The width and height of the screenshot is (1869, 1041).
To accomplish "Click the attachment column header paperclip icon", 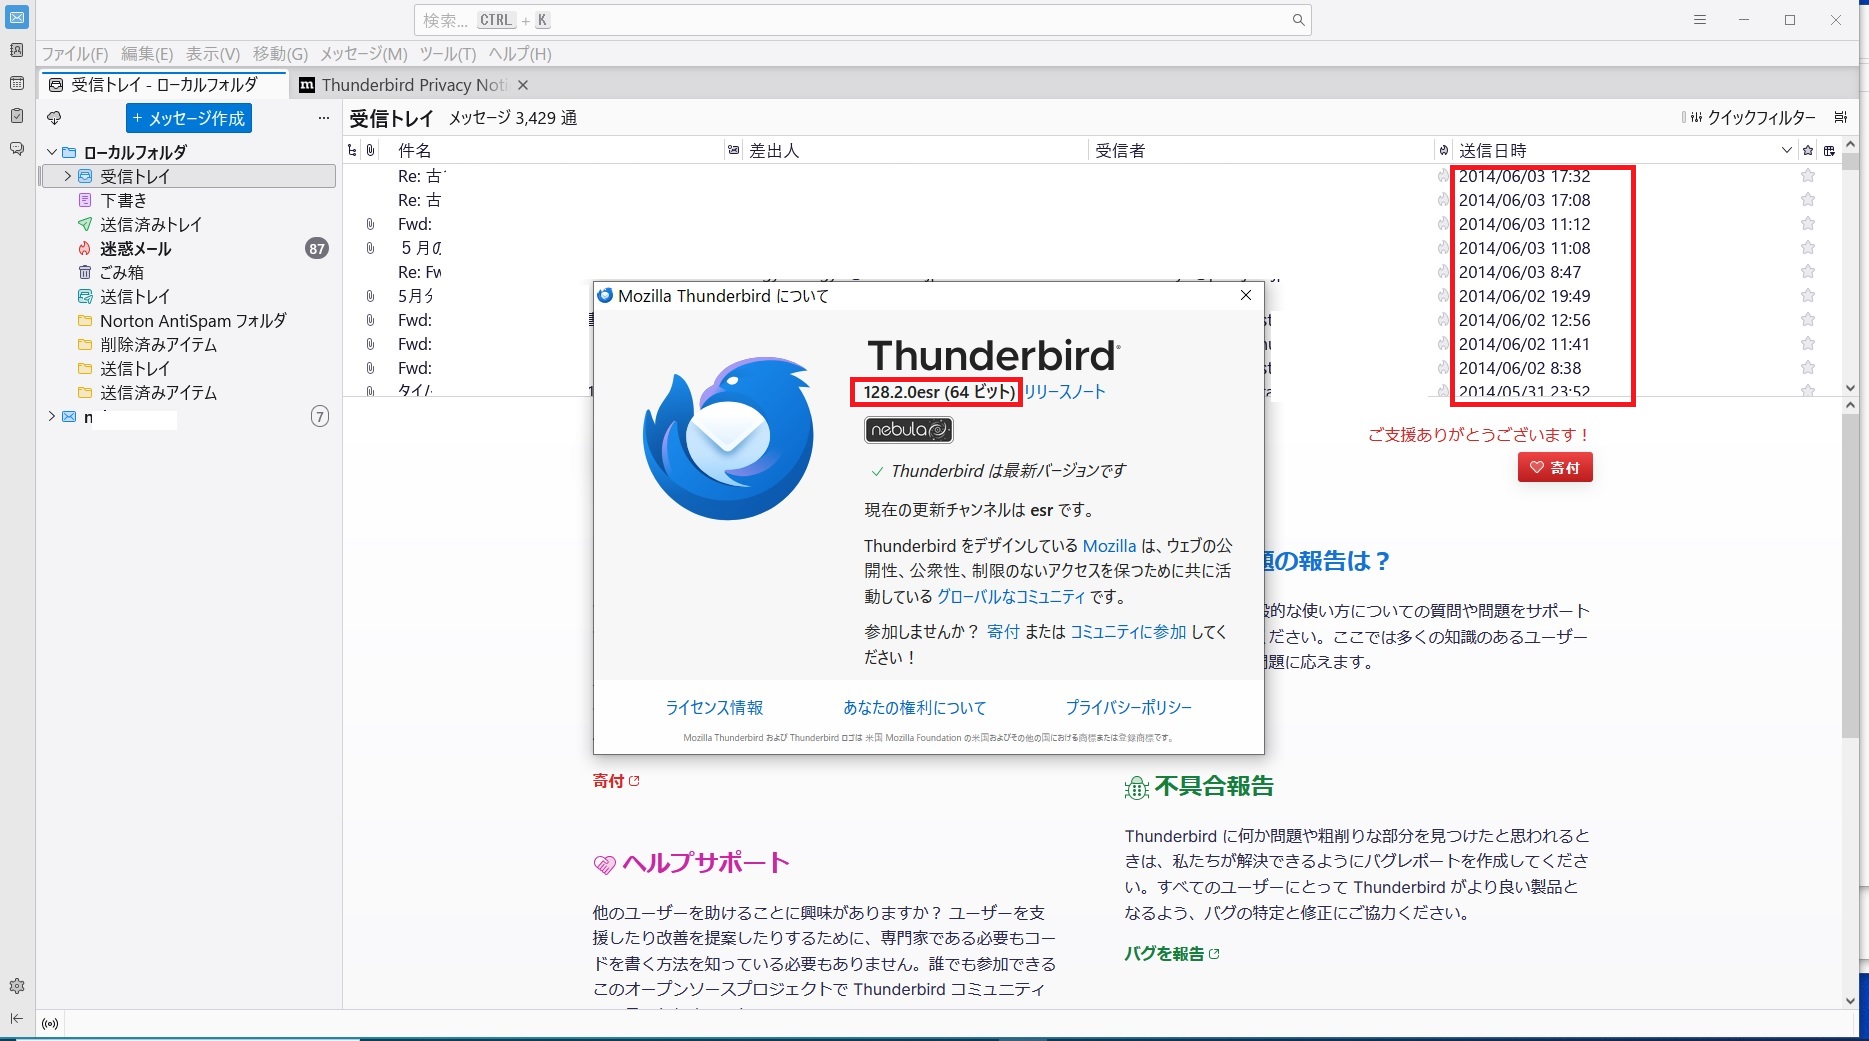I will [371, 150].
